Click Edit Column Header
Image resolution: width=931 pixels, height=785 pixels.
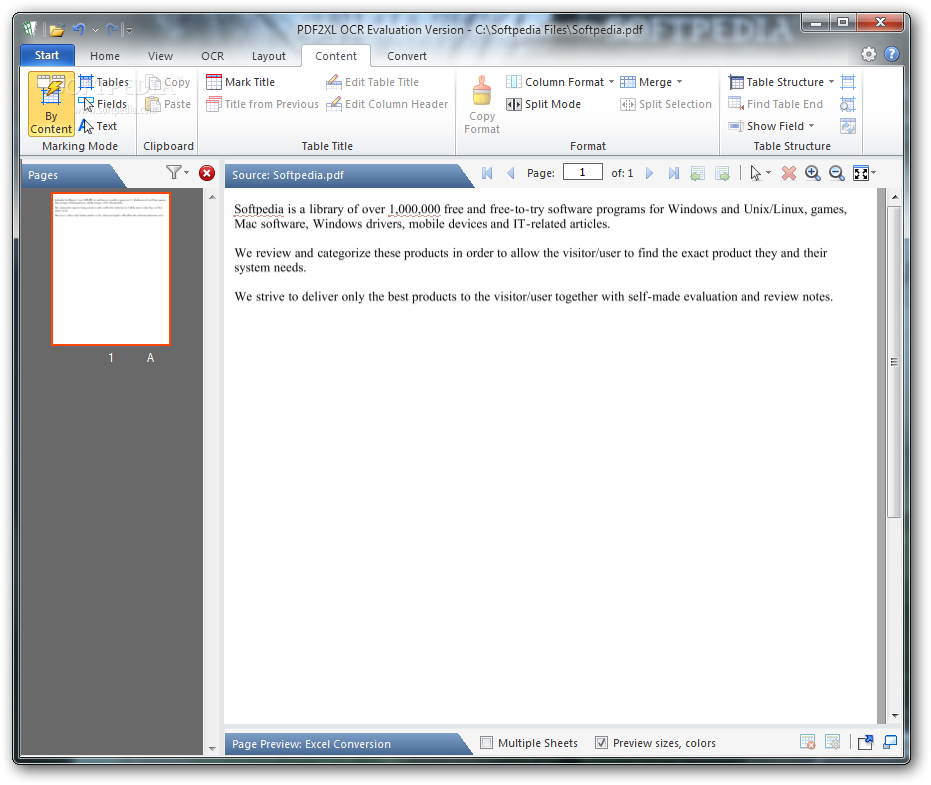tap(387, 104)
